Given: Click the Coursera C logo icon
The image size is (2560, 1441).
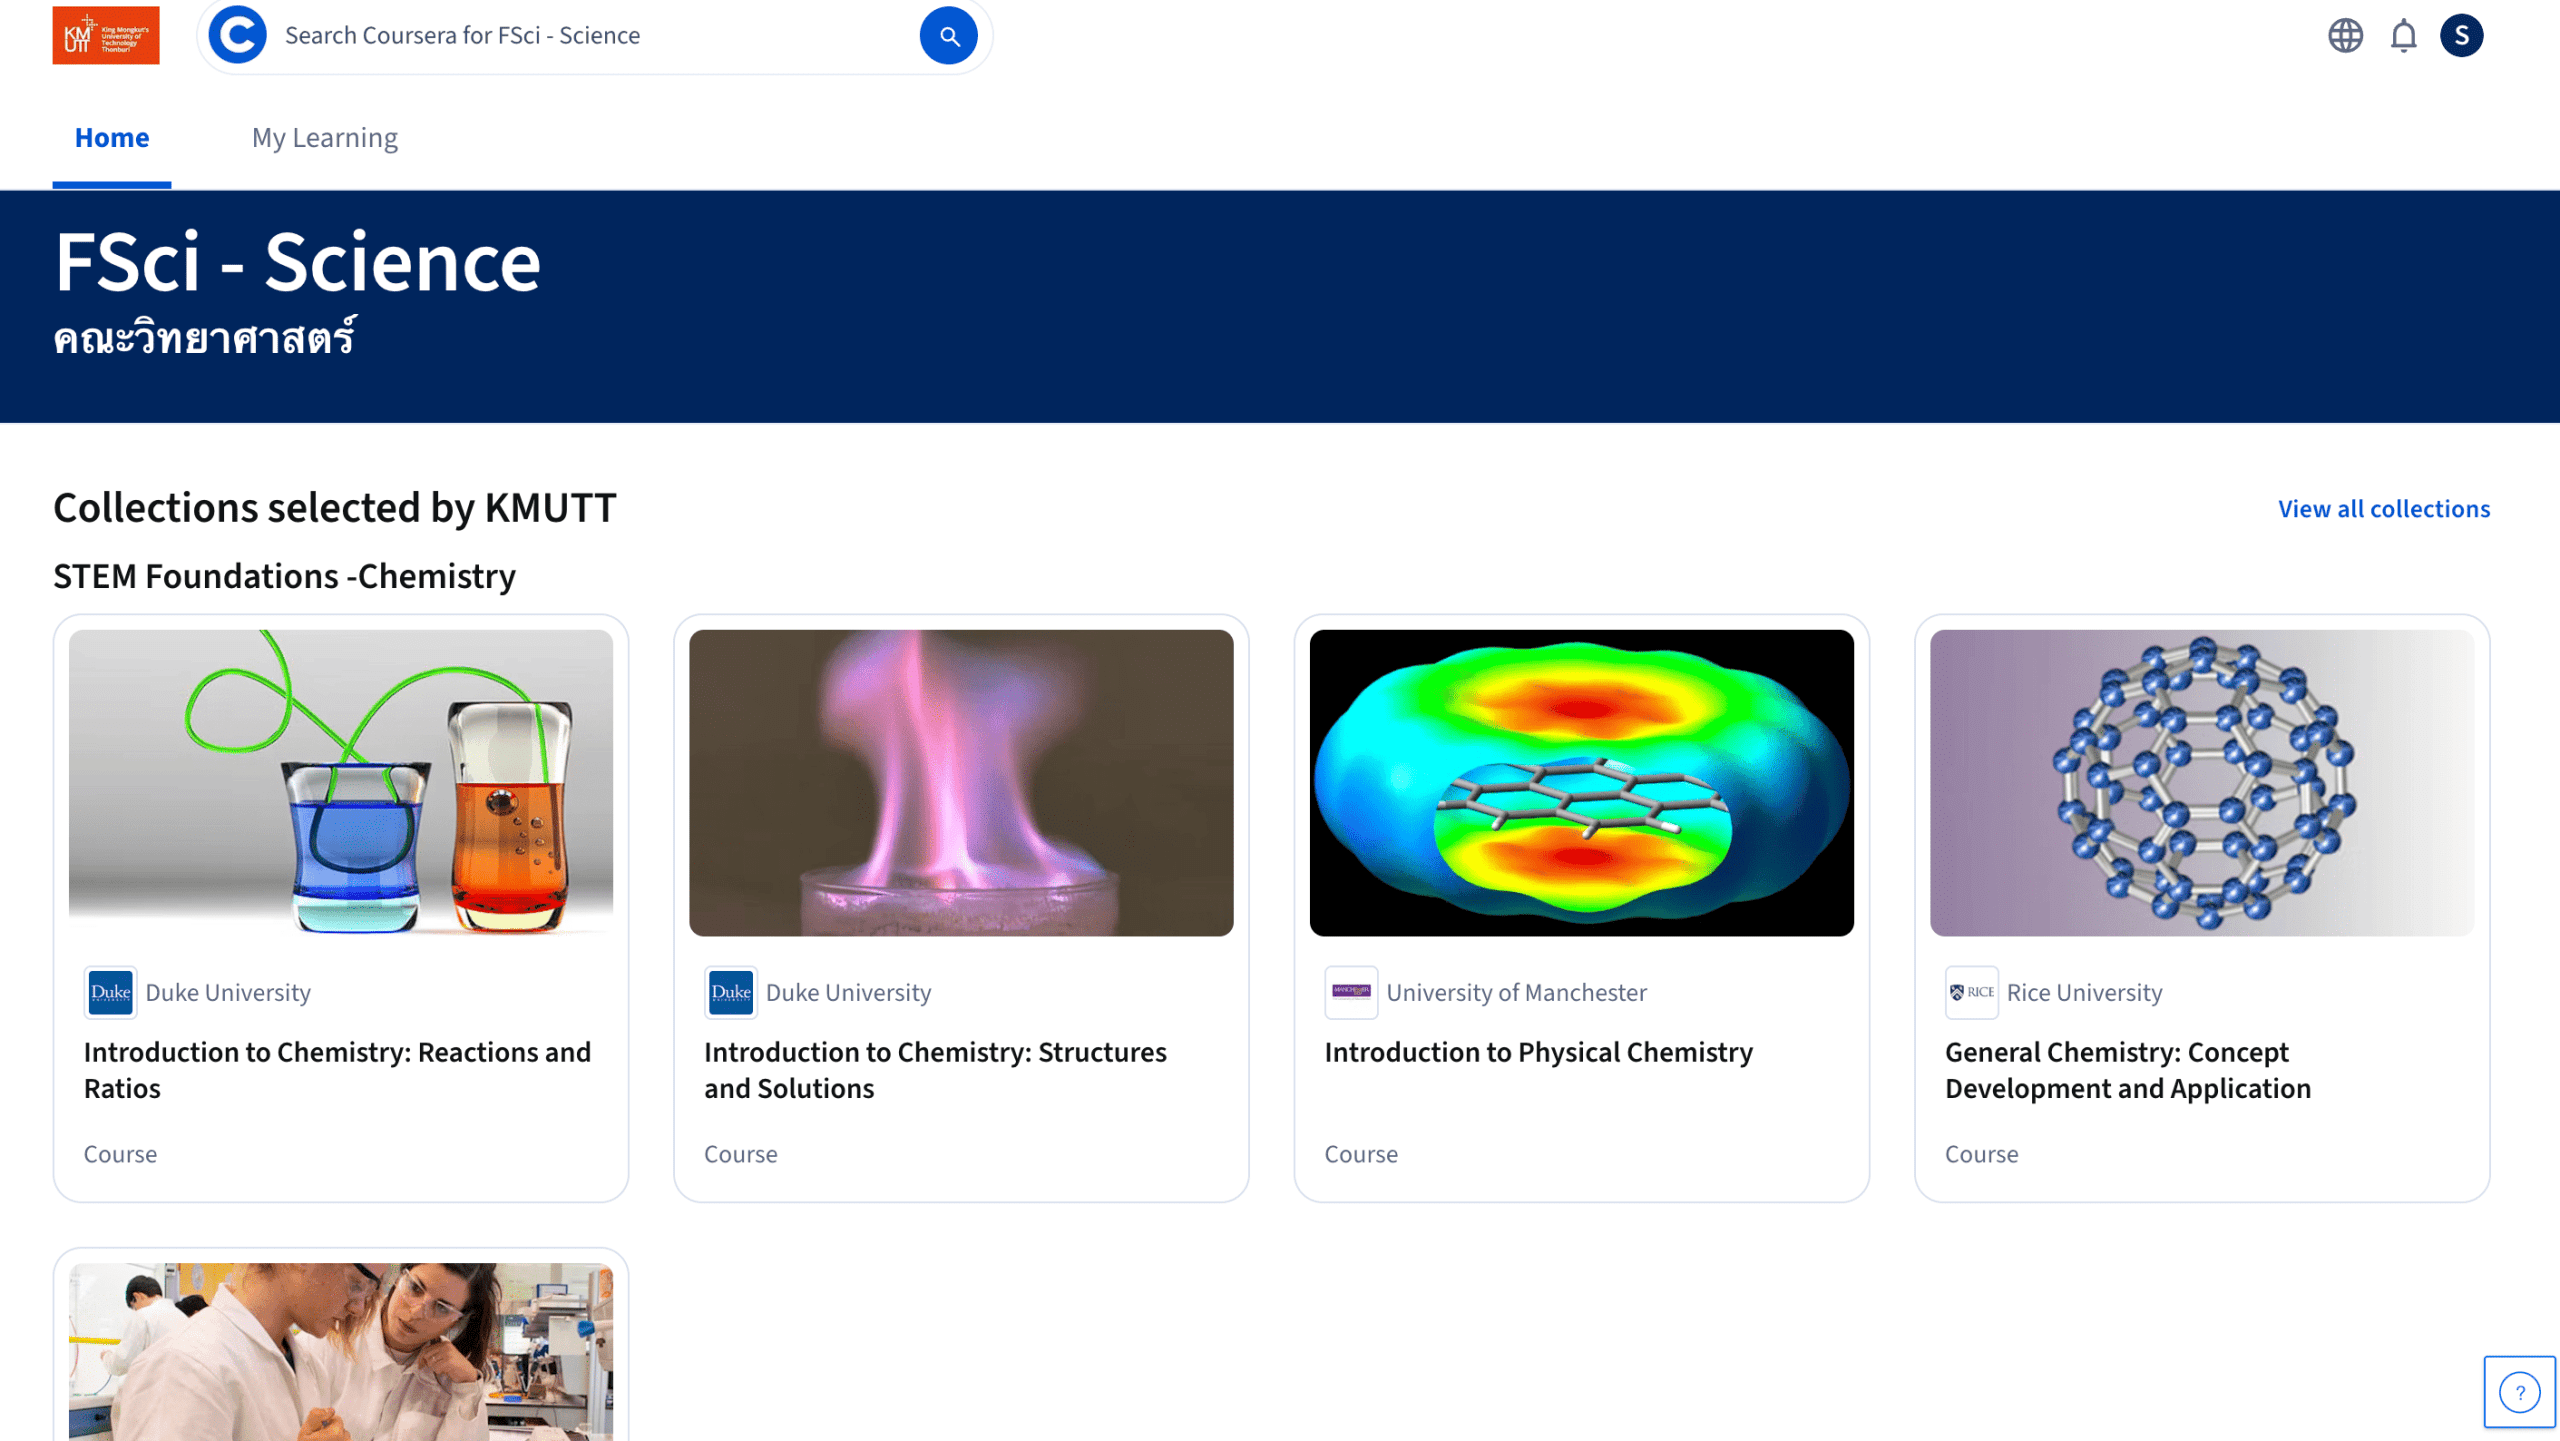Looking at the screenshot, I should coord(238,35).
